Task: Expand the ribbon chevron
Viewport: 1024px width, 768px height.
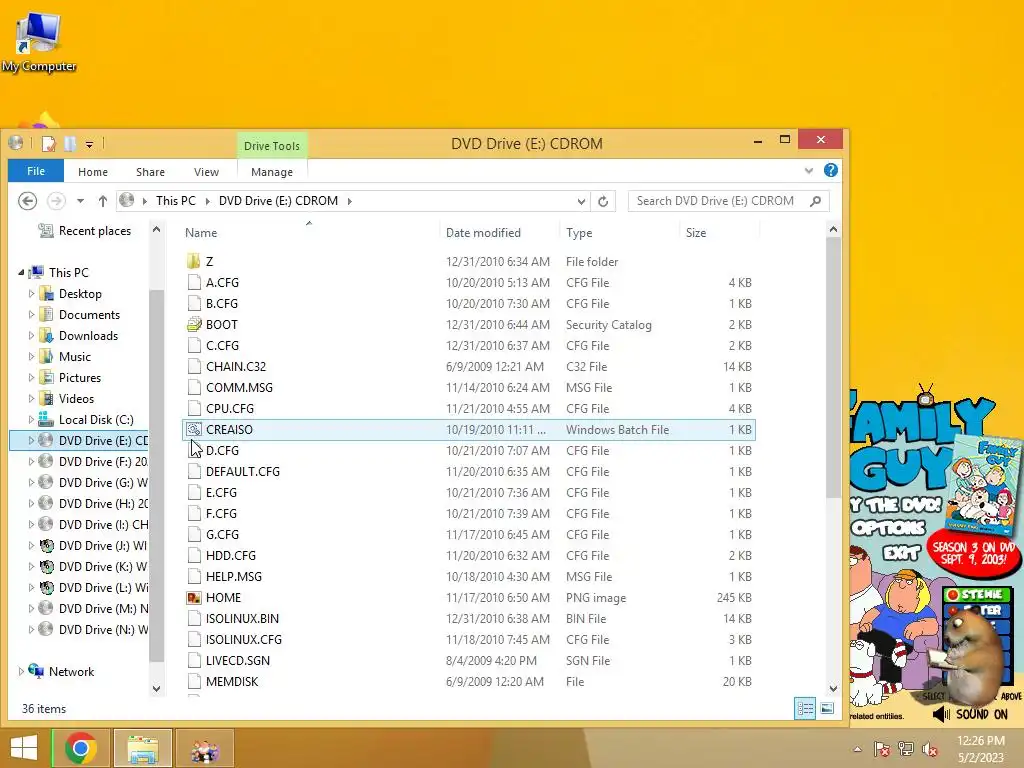Action: tap(809, 170)
